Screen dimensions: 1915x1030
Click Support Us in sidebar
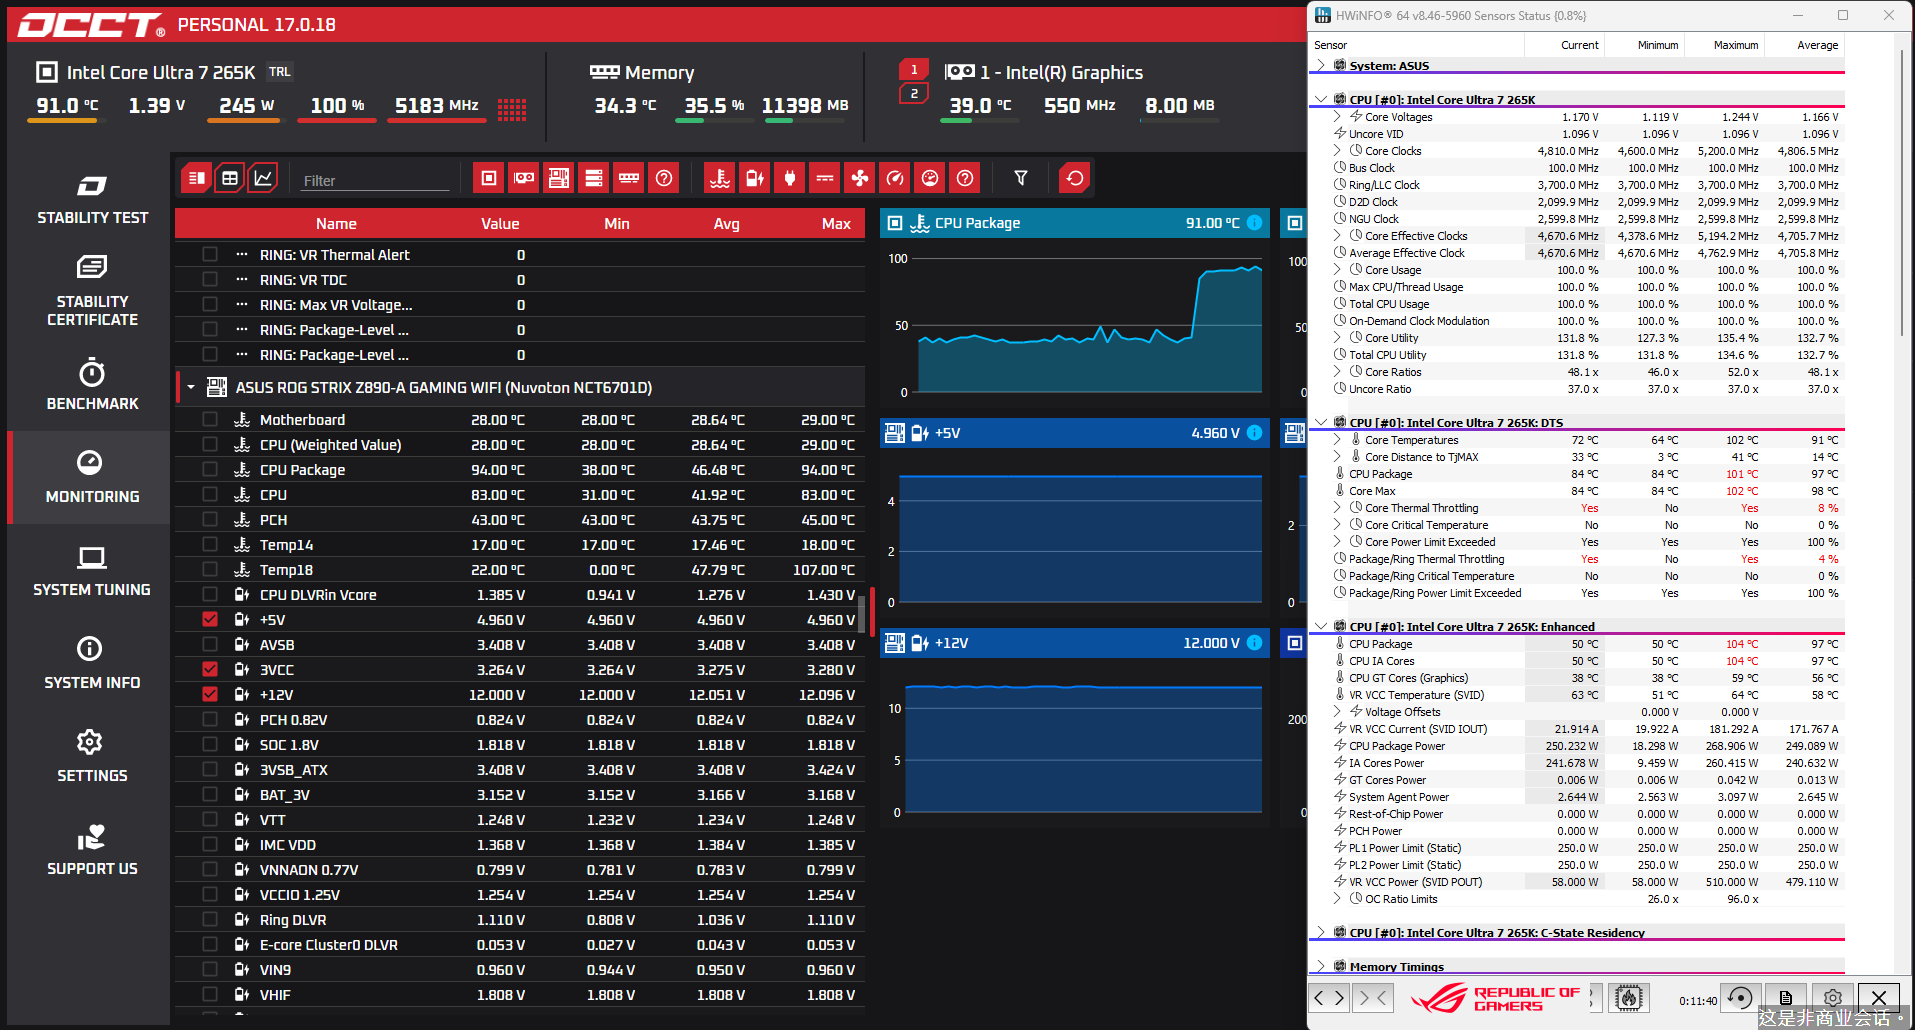tap(92, 850)
